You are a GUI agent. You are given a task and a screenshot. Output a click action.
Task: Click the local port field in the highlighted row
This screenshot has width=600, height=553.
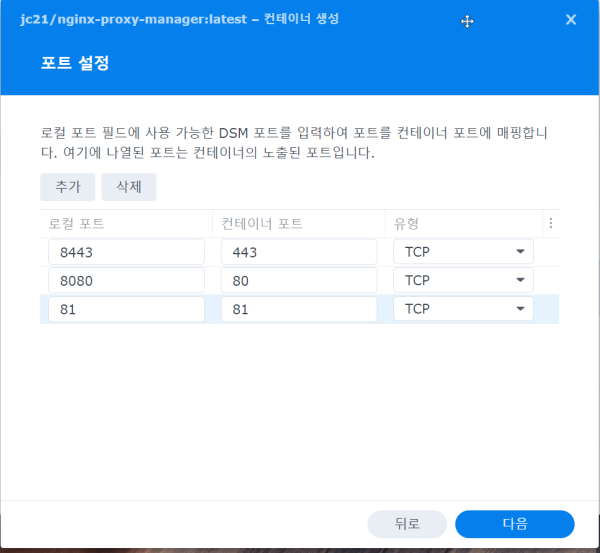click(126, 310)
